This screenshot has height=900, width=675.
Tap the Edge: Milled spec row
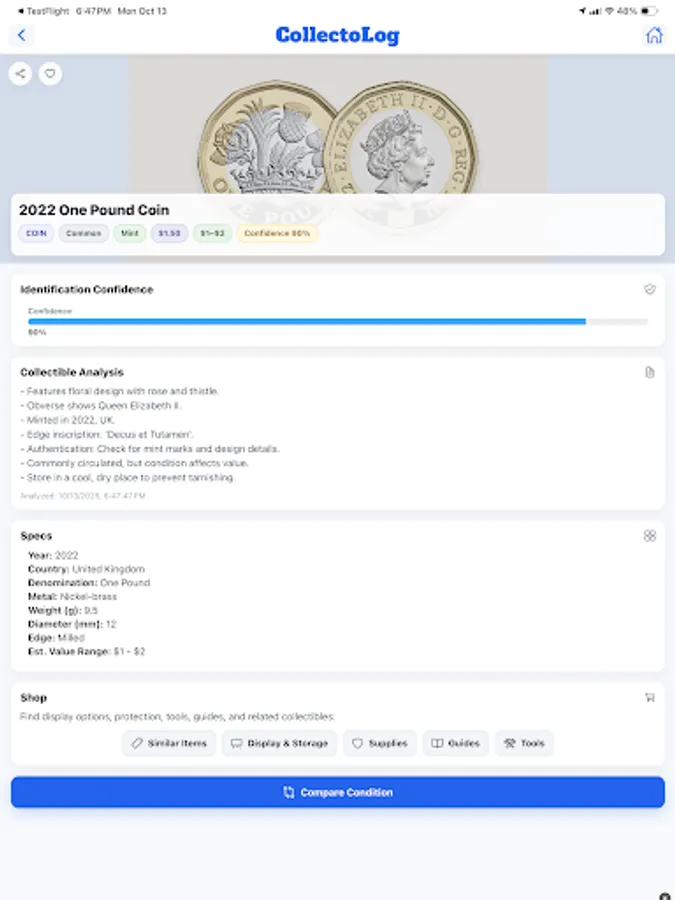click(x=56, y=638)
